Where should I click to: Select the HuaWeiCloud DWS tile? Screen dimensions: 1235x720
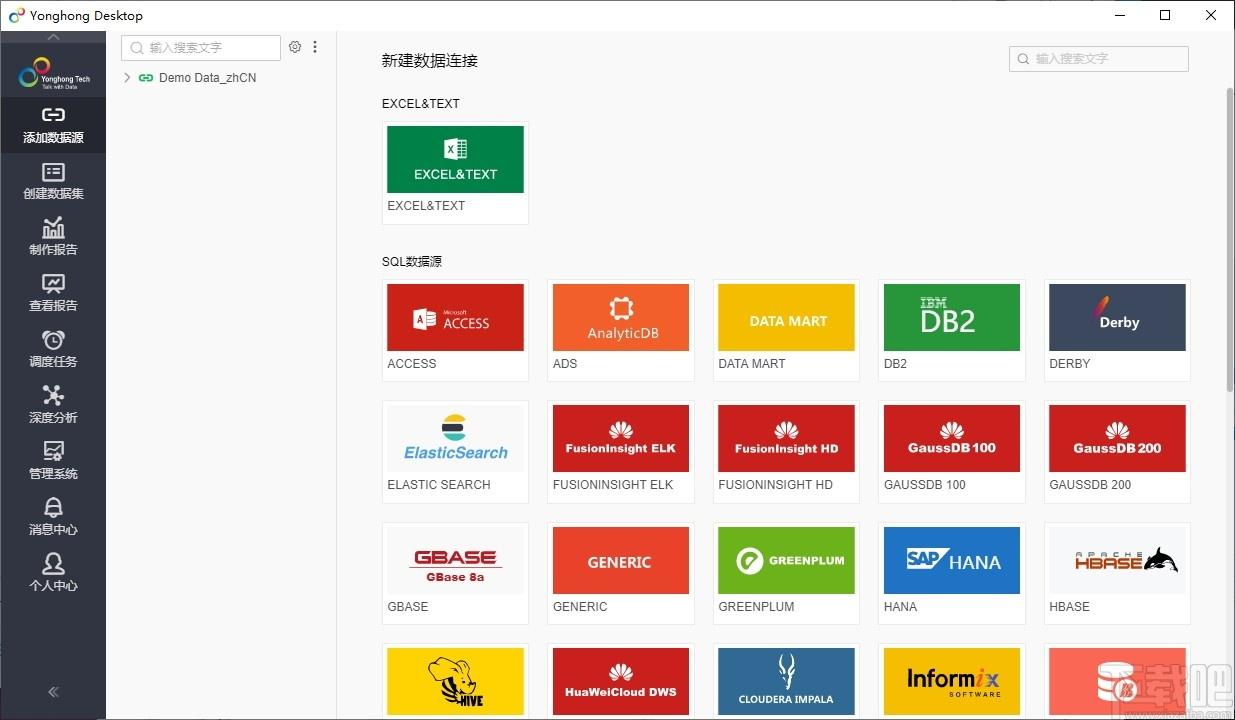pyautogui.click(x=621, y=682)
